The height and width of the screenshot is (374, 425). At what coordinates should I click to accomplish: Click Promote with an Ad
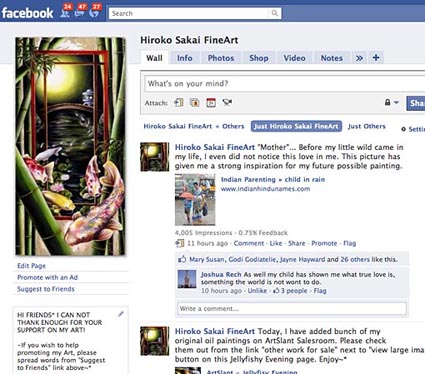(47, 277)
